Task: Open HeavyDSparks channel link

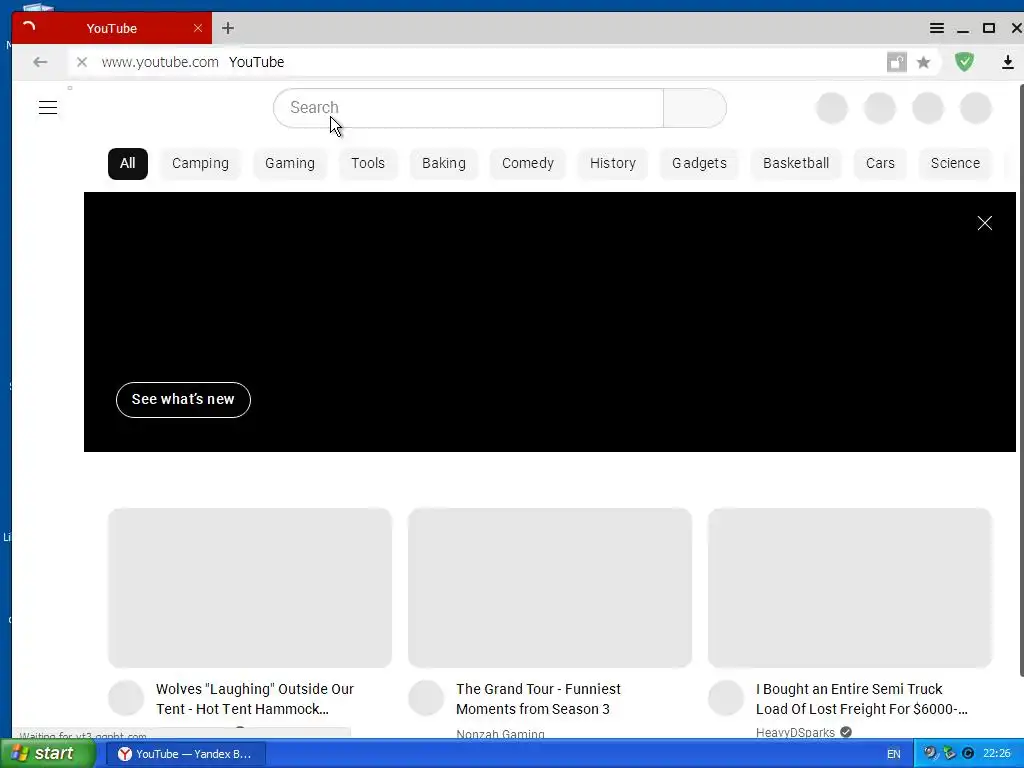Action: tap(795, 733)
